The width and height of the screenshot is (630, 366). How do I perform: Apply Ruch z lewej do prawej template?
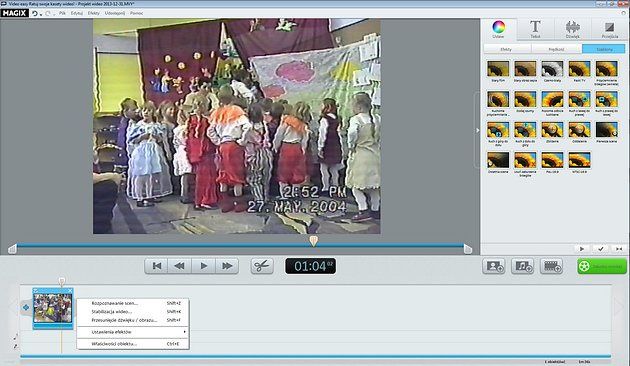click(x=579, y=99)
